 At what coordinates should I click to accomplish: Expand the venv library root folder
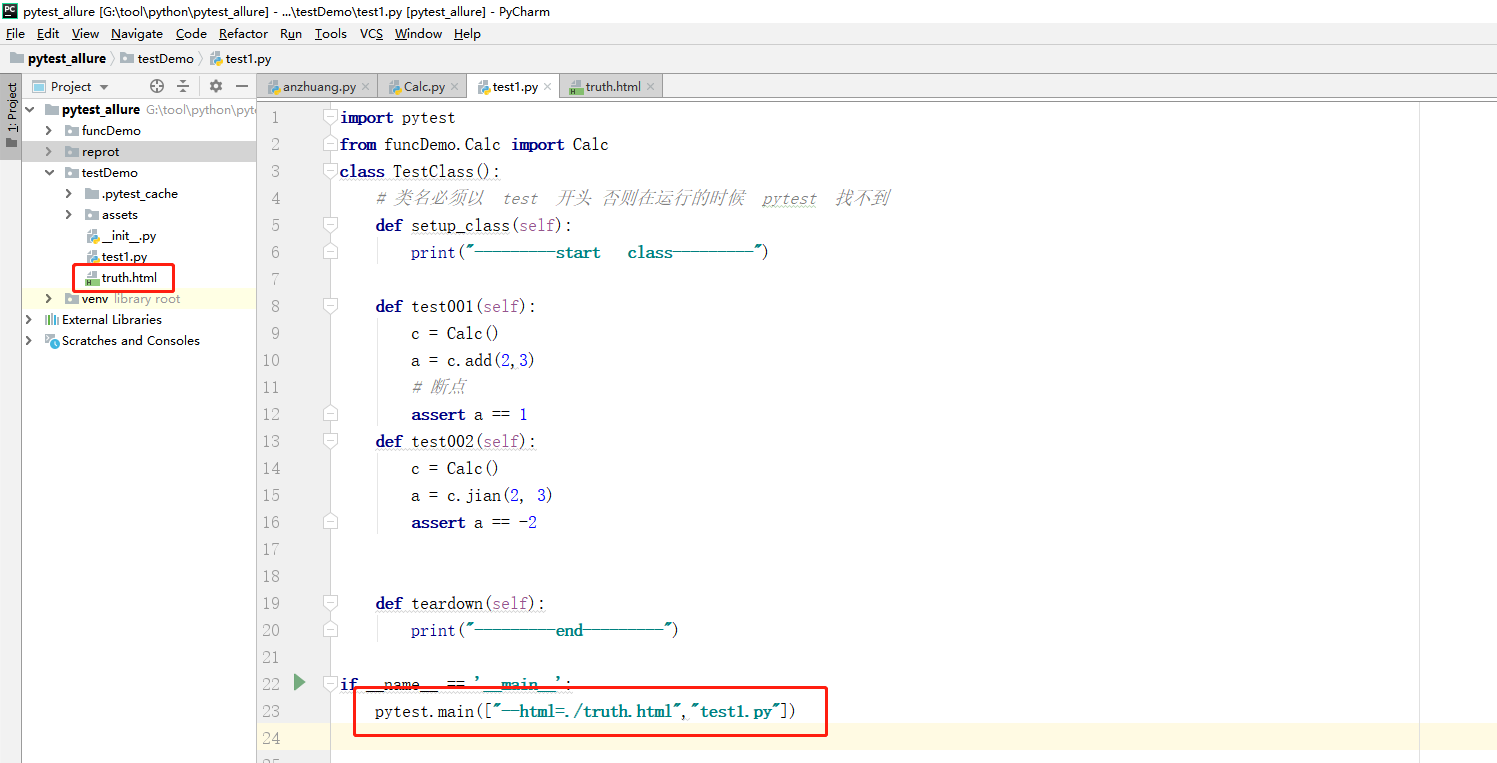coord(49,298)
